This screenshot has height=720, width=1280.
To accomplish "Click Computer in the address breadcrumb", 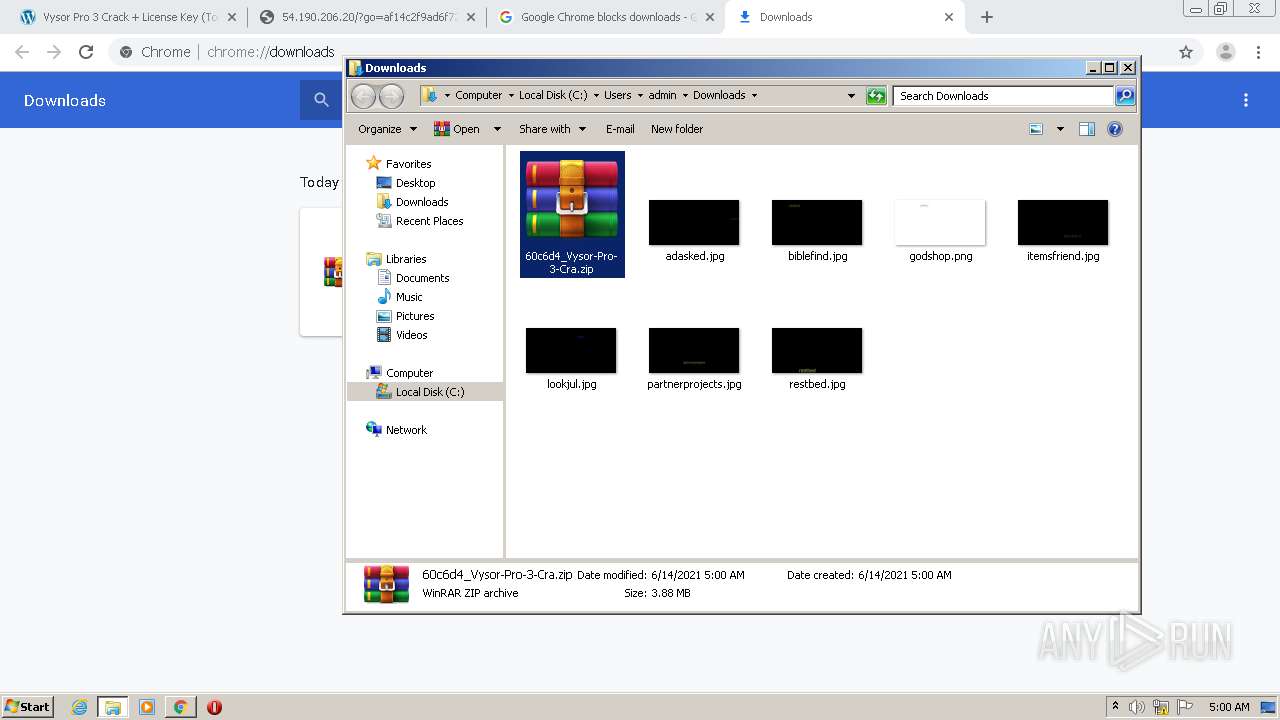I will (478, 96).
